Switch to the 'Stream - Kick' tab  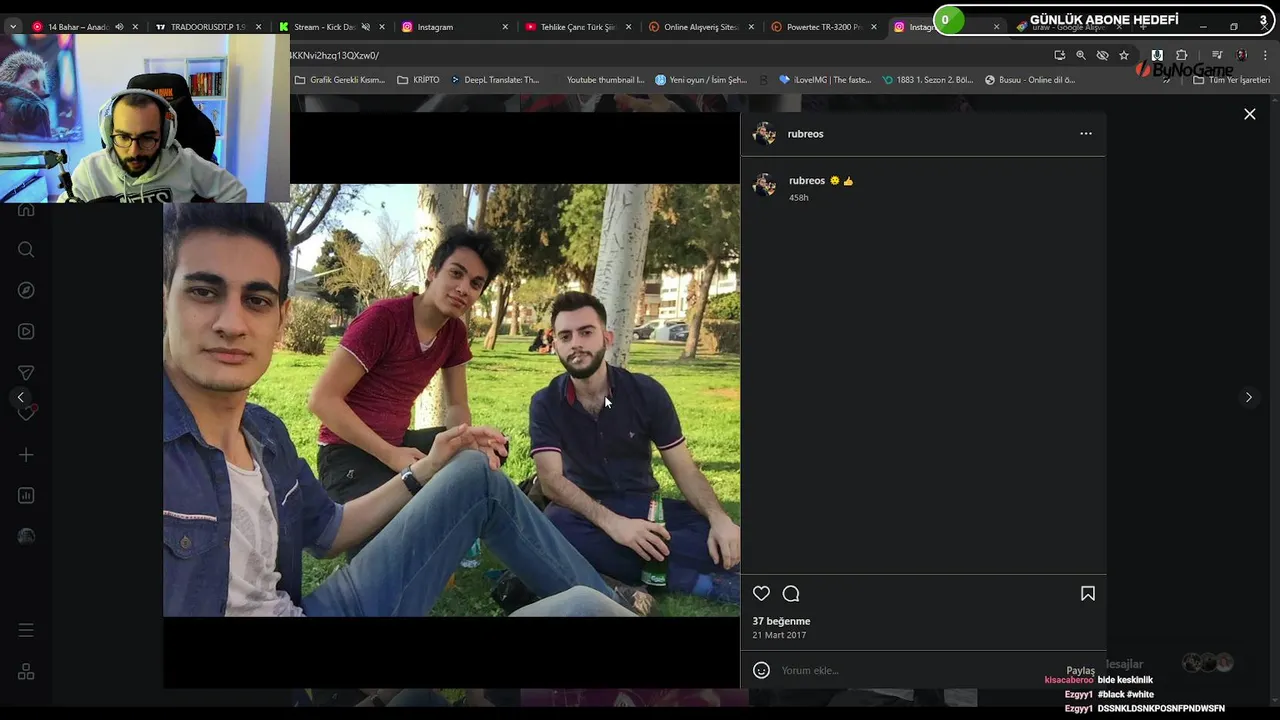pos(318,27)
